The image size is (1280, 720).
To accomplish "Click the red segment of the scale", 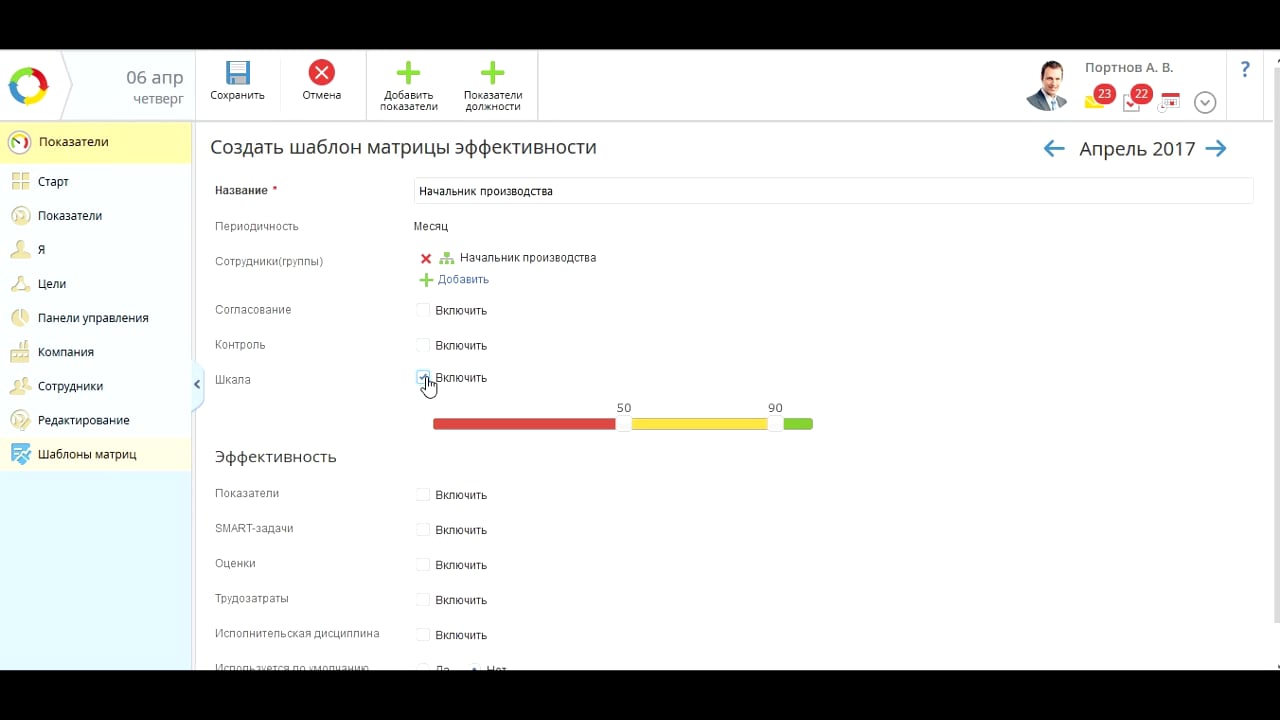I will (524, 424).
